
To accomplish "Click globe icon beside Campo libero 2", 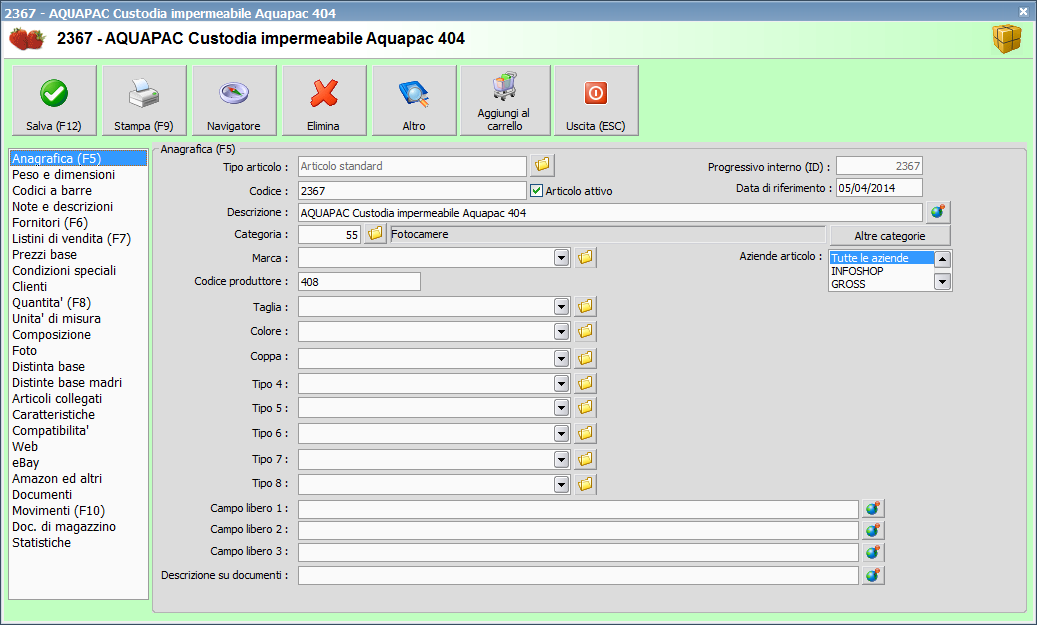I will 873,530.
